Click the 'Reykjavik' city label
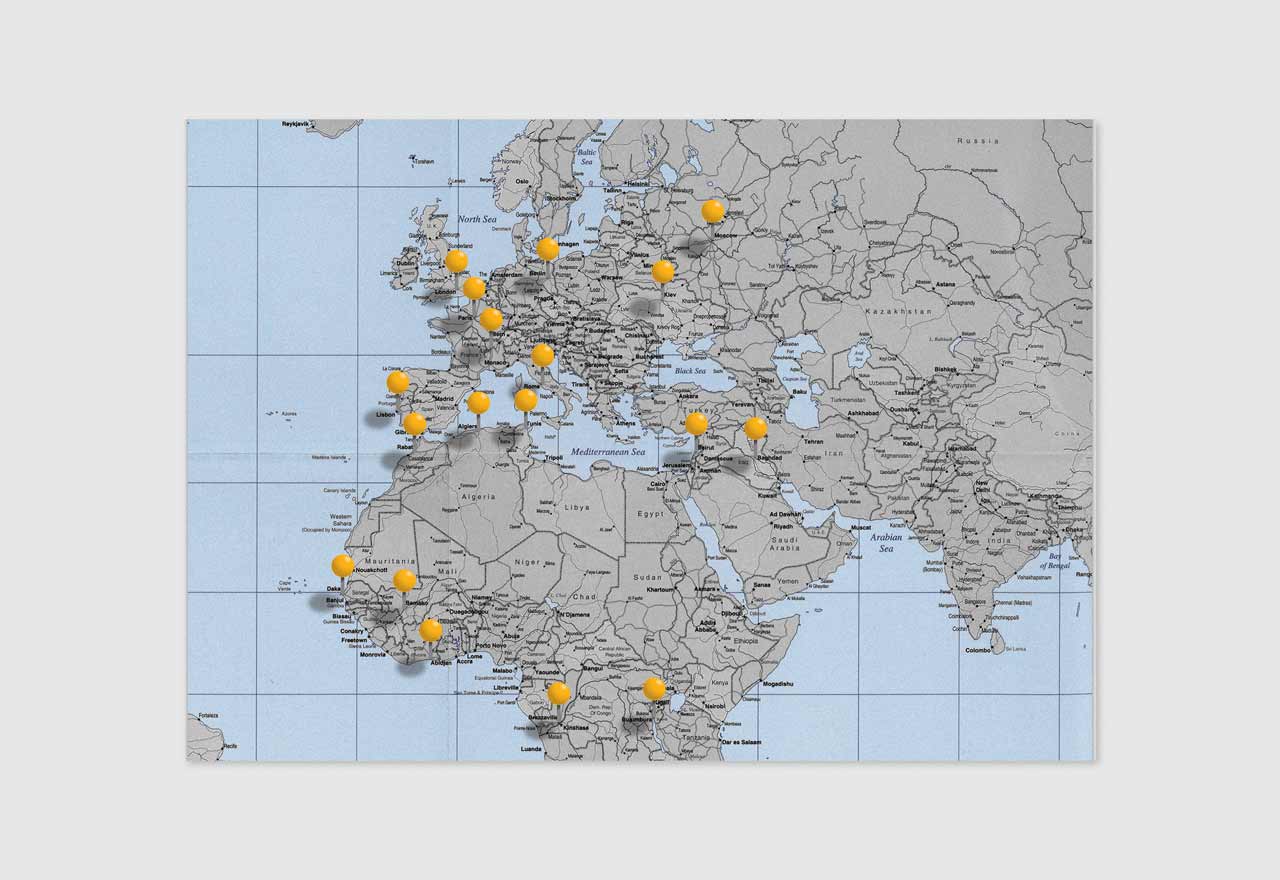Viewport: 1280px width, 880px height. point(293,124)
